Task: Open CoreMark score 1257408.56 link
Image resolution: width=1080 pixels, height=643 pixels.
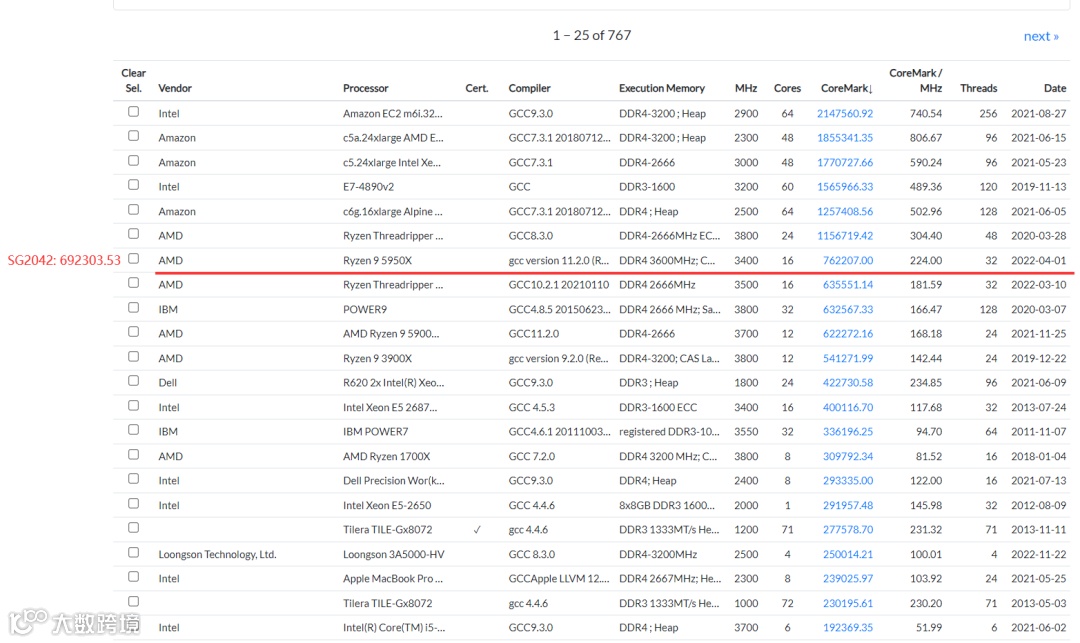Action: click(x=844, y=211)
